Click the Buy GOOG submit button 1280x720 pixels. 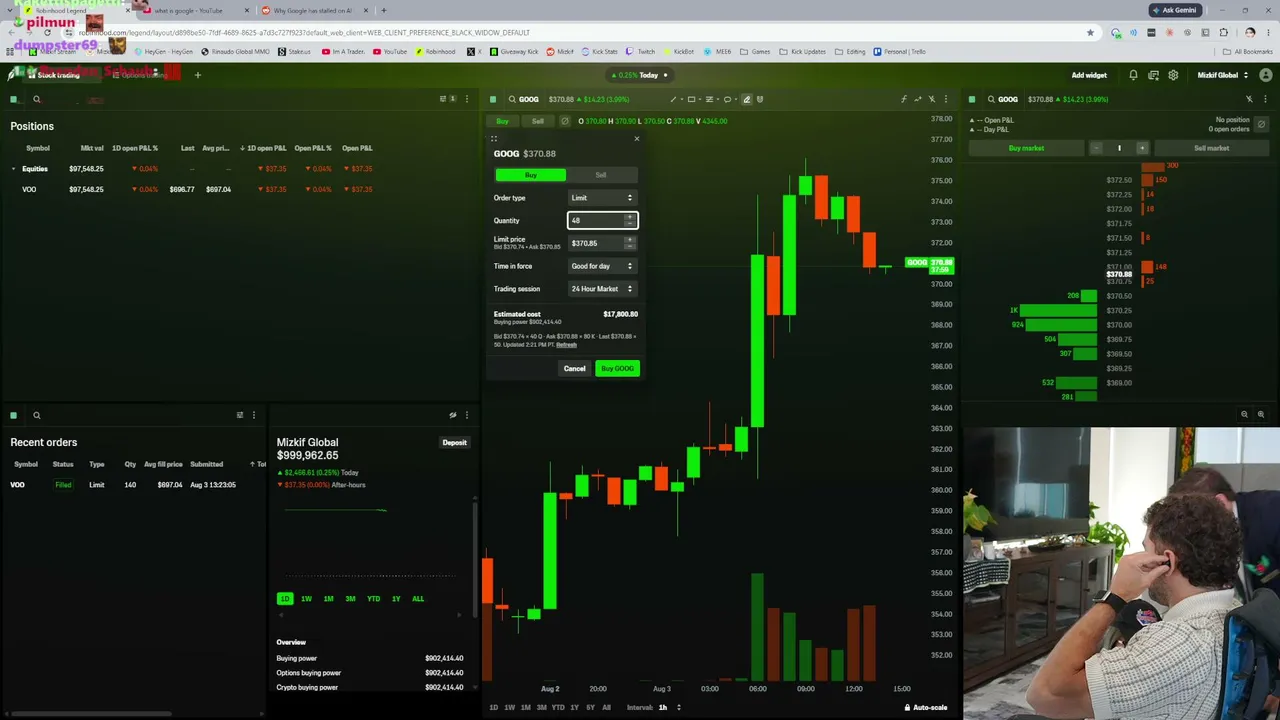(x=617, y=369)
